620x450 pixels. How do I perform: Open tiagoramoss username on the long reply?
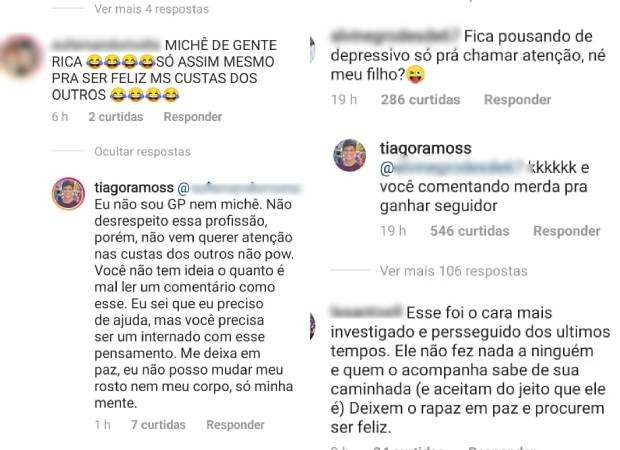[134, 187]
